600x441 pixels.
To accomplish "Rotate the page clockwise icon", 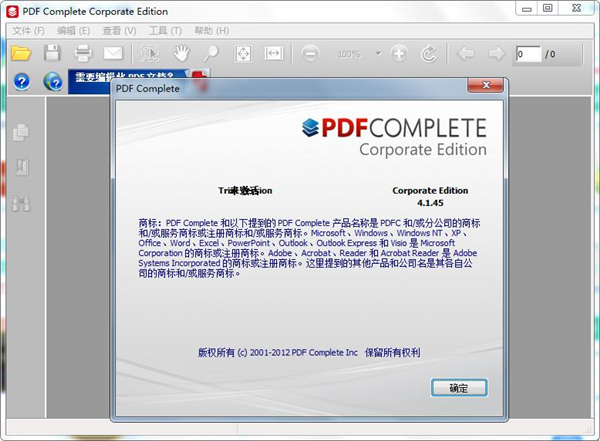I will [x=429, y=54].
